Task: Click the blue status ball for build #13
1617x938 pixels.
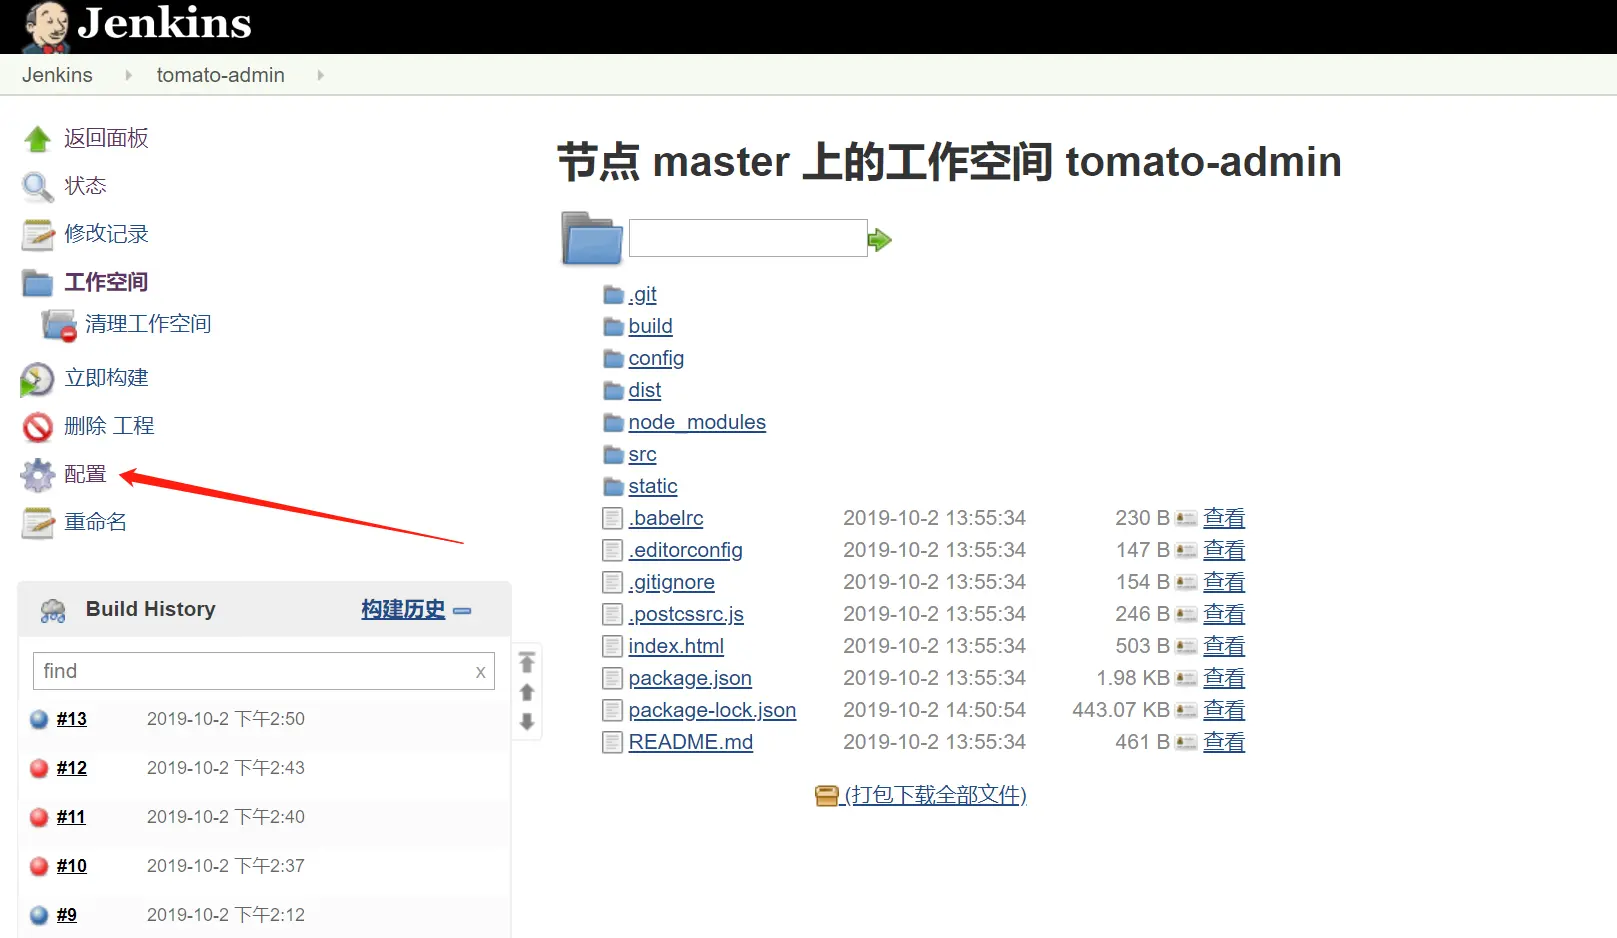Action: (x=39, y=719)
